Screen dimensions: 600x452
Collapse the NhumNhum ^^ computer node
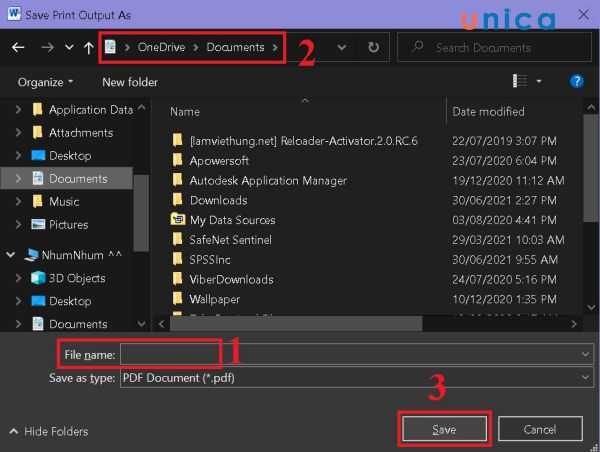pyautogui.click(x=11, y=255)
